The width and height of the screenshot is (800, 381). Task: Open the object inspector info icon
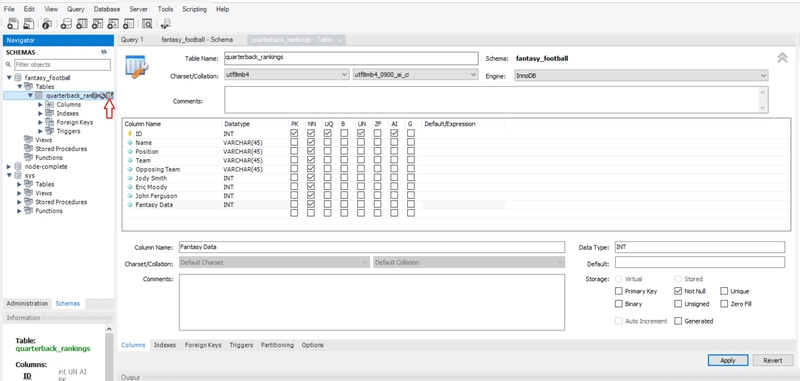point(47,23)
